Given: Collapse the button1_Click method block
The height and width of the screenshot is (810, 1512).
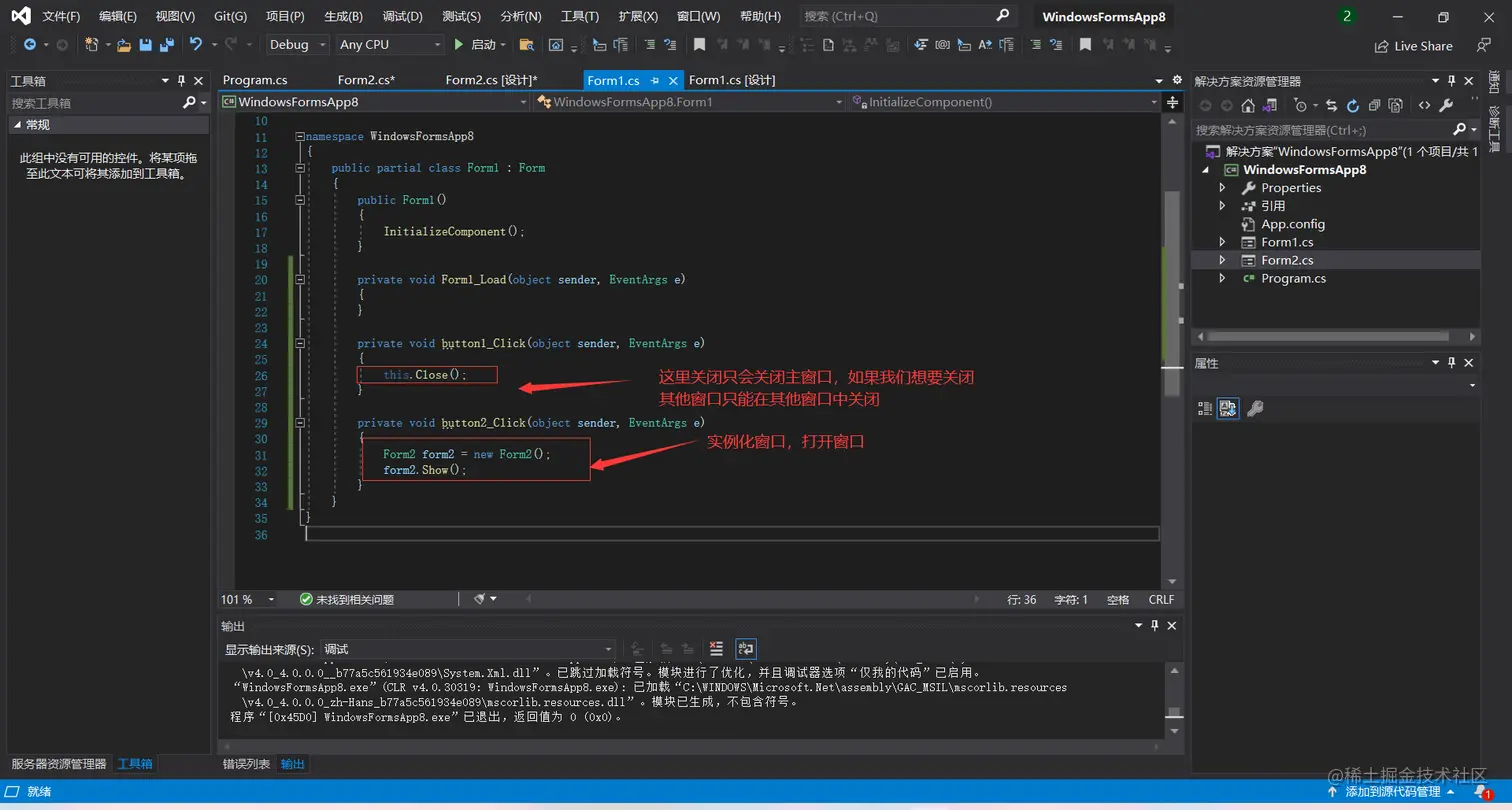Looking at the screenshot, I should coord(300,343).
